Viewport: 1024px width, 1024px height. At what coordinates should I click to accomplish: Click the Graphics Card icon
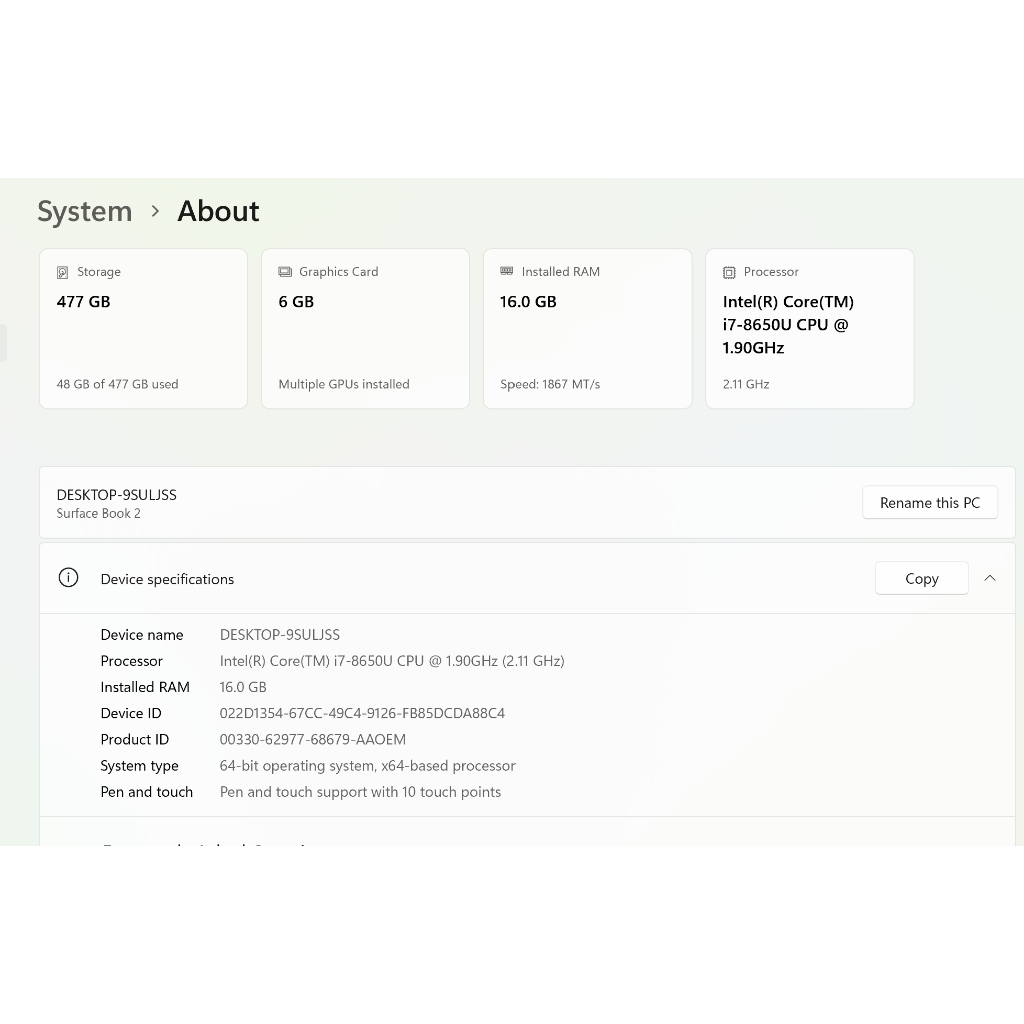[285, 272]
